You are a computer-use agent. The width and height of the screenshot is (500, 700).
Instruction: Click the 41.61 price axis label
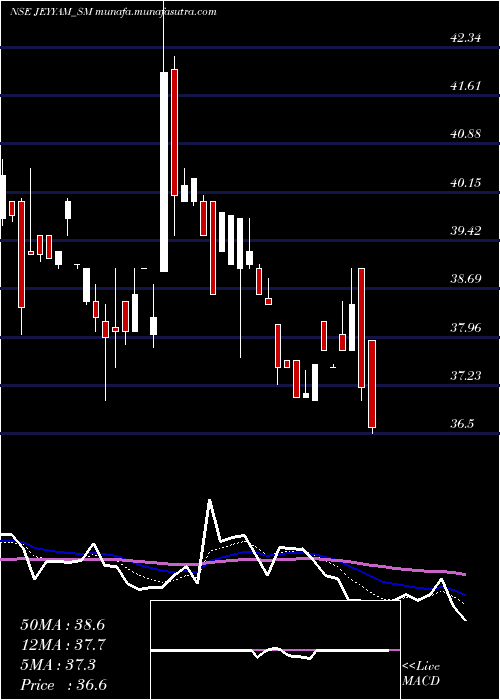466,86
